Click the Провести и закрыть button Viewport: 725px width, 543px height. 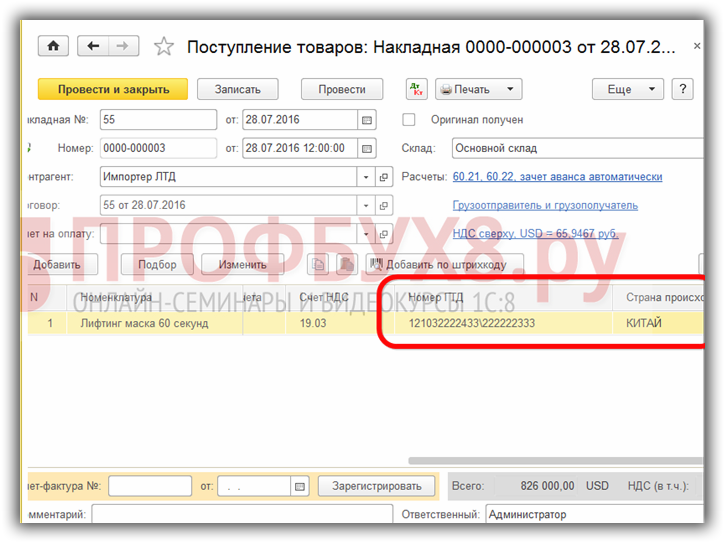coord(113,89)
